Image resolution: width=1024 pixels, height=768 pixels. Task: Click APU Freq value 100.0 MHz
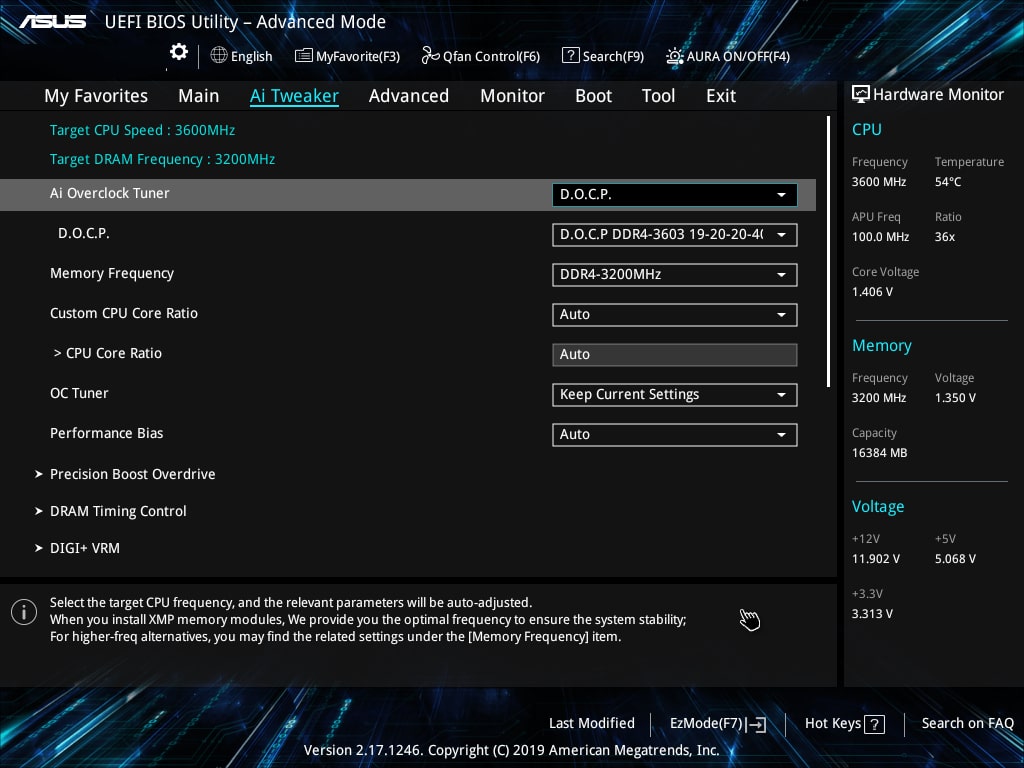pyautogui.click(x=880, y=237)
